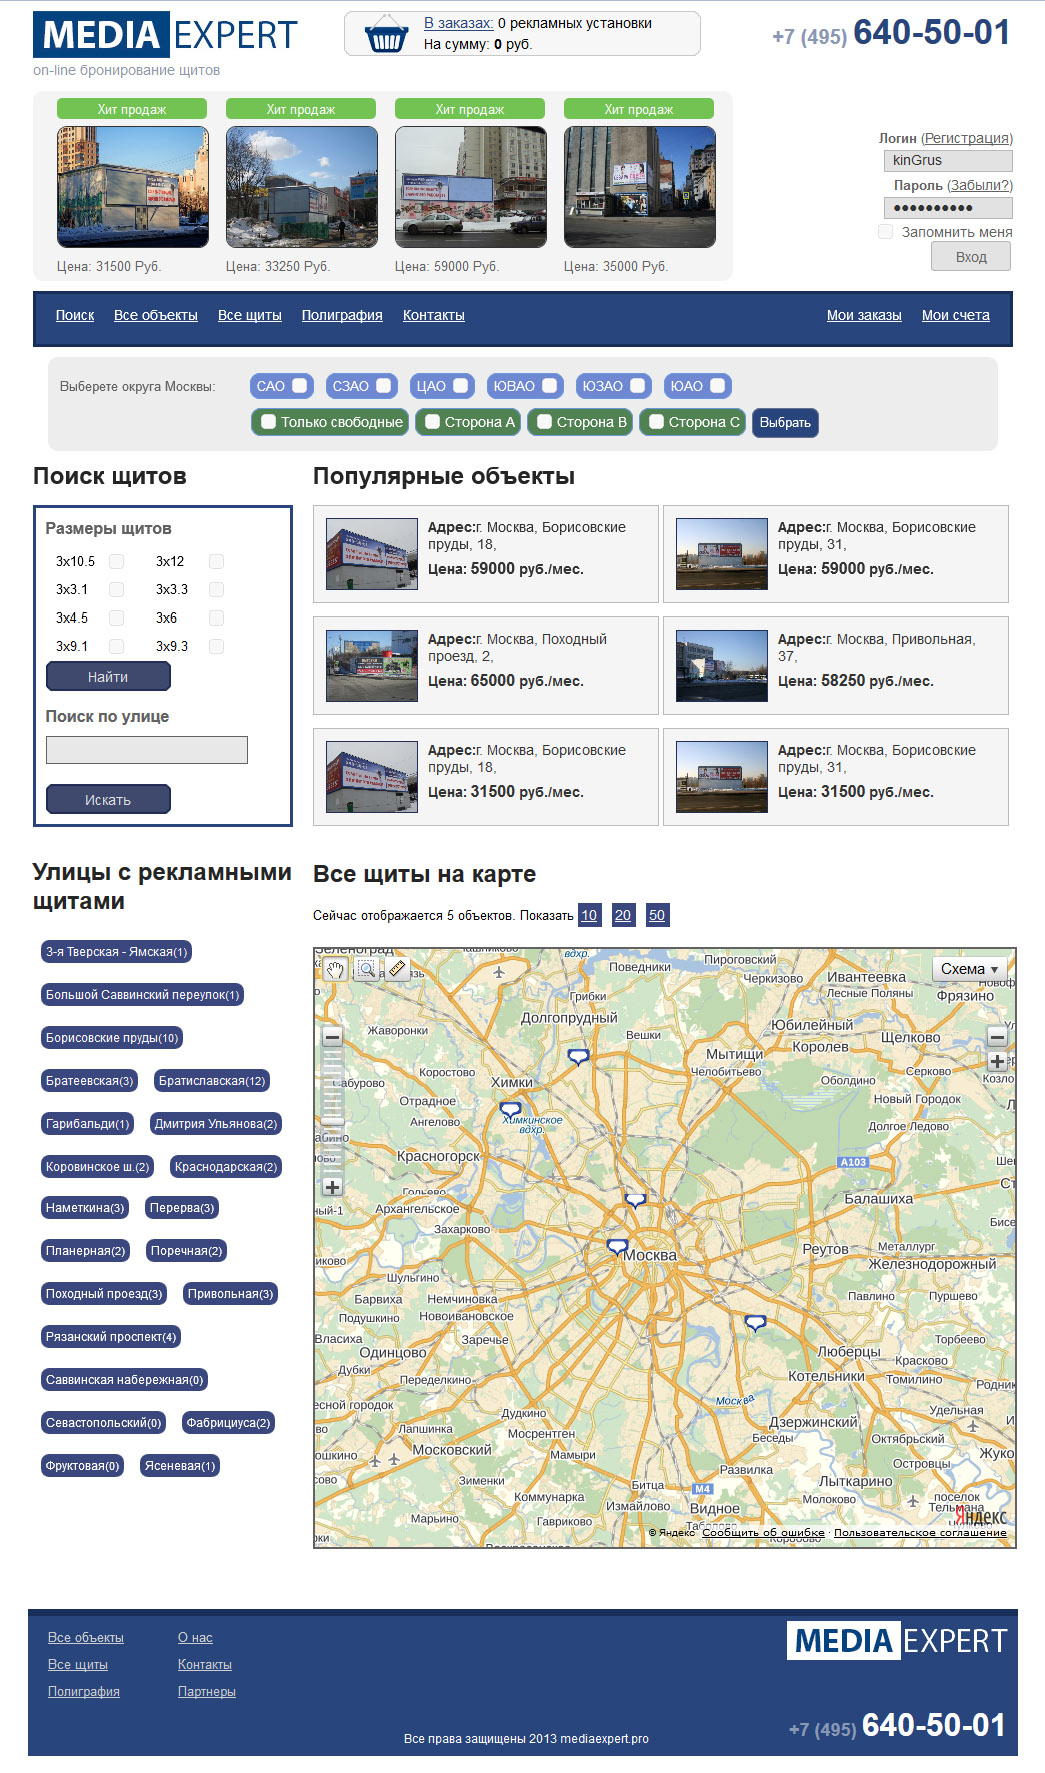Click the Найти size search button
The height and width of the screenshot is (1773, 1045).
[108, 677]
